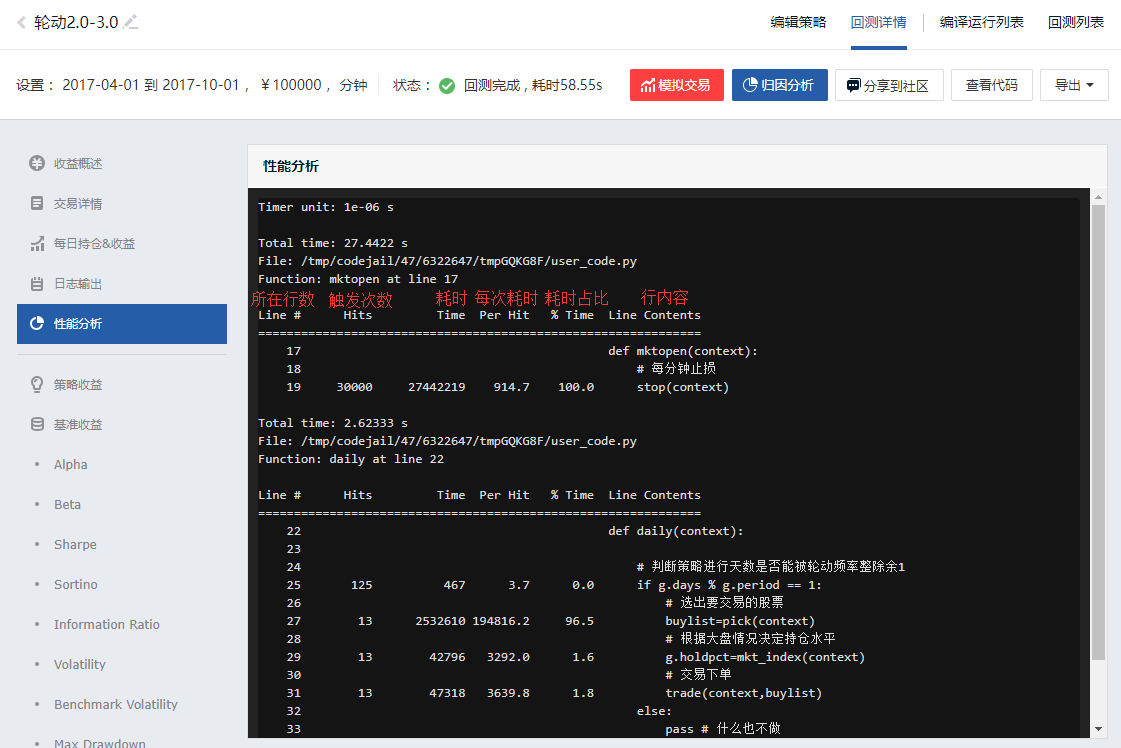Click the blue 归因分析 button
The height and width of the screenshot is (748, 1121).
[779, 85]
